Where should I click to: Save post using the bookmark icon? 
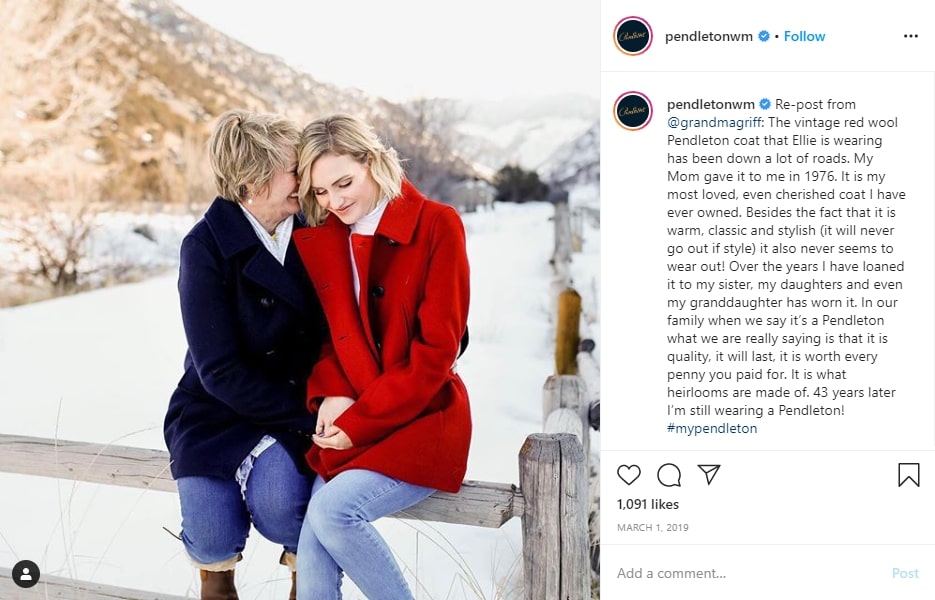point(909,475)
